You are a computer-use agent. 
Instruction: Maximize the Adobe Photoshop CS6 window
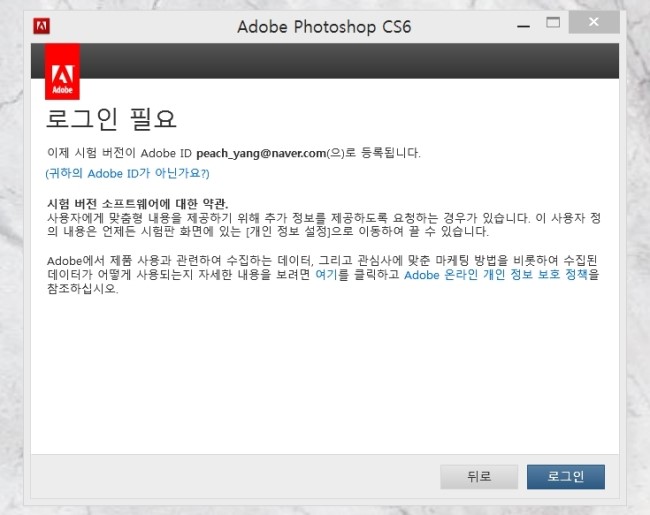click(x=553, y=22)
